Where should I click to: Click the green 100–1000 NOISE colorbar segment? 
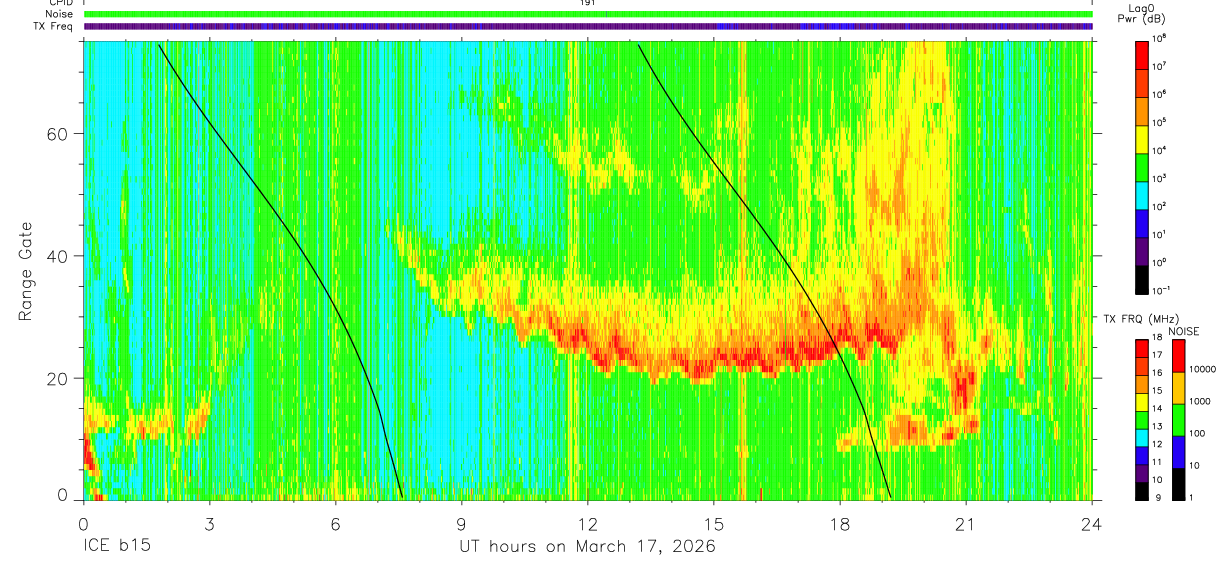1178,420
